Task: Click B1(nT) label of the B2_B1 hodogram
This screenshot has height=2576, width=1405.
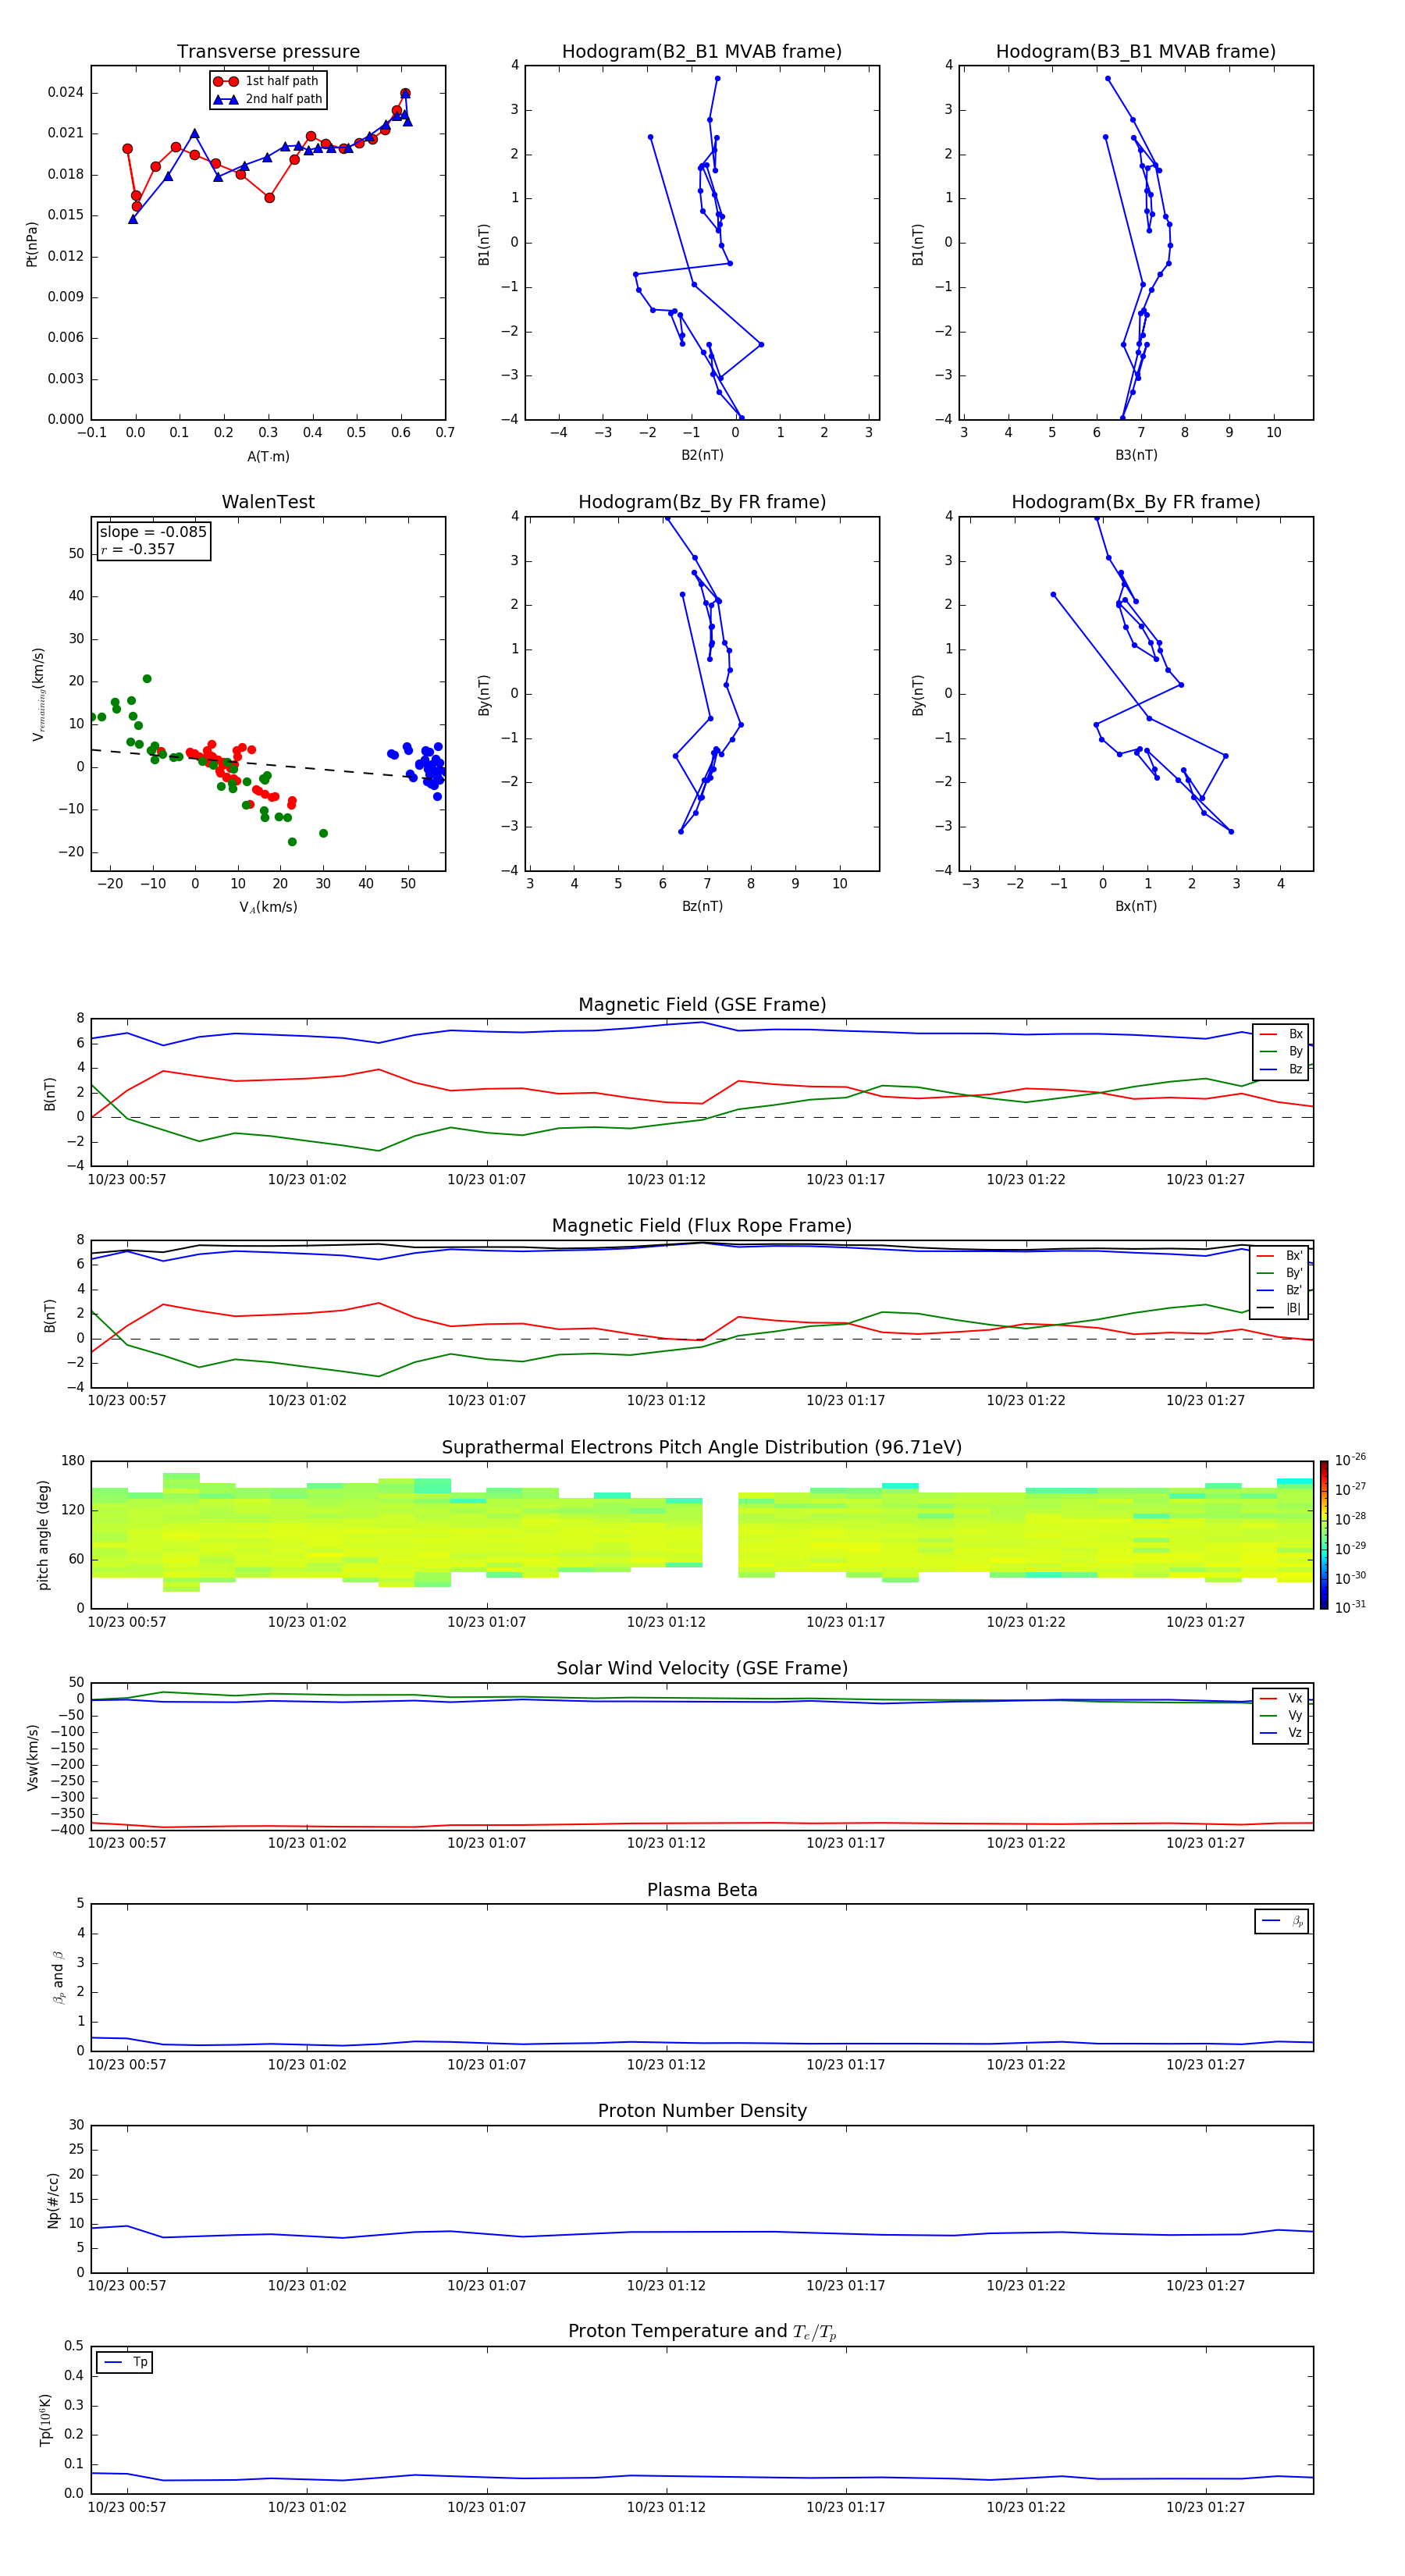Action: tap(484, 244)
